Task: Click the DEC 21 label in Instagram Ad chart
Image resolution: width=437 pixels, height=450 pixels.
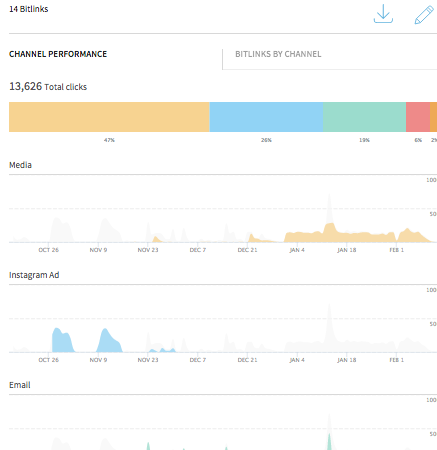Action: click(x=247, y=360)
